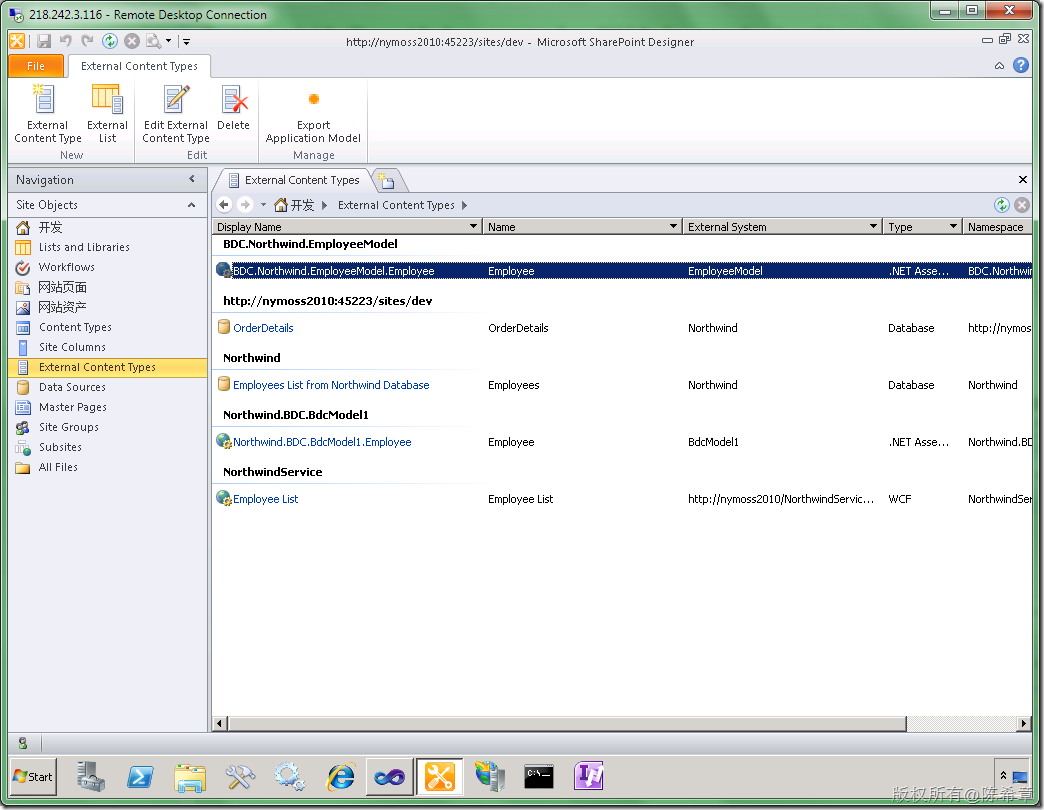Go forward in the breadcrumb bar
This screenshot has width=1044, height=810.
click(245, 205)
